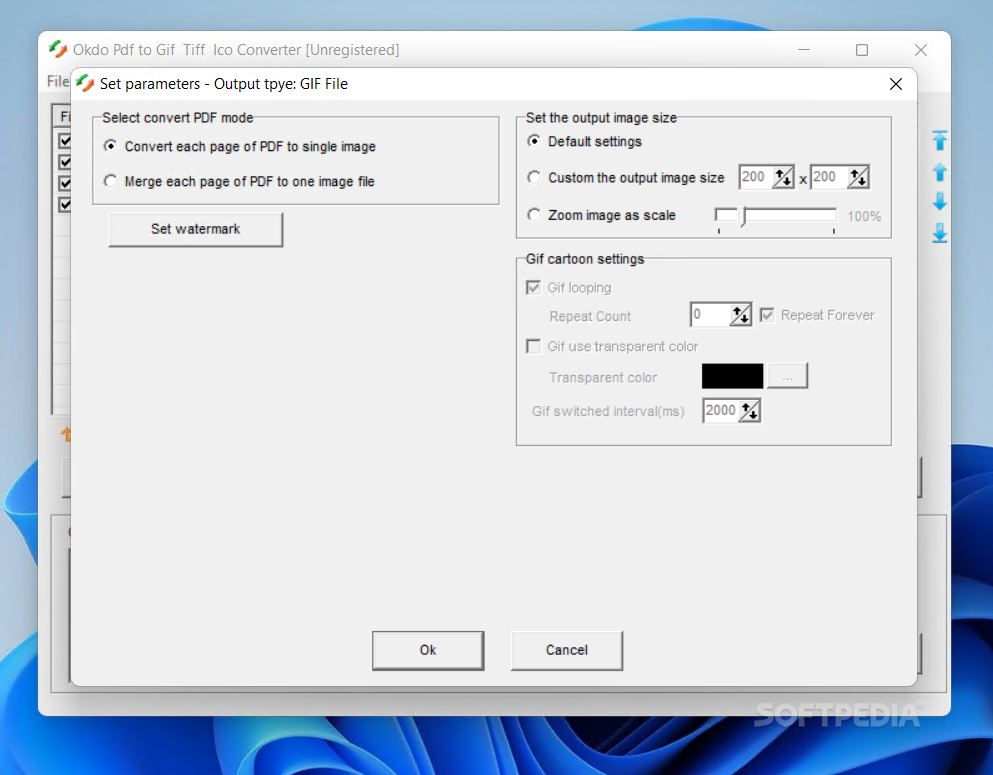The width and height of the screenshot is (993, 775).
Task: Click the width spinner arrows
Action: (783, 177)
